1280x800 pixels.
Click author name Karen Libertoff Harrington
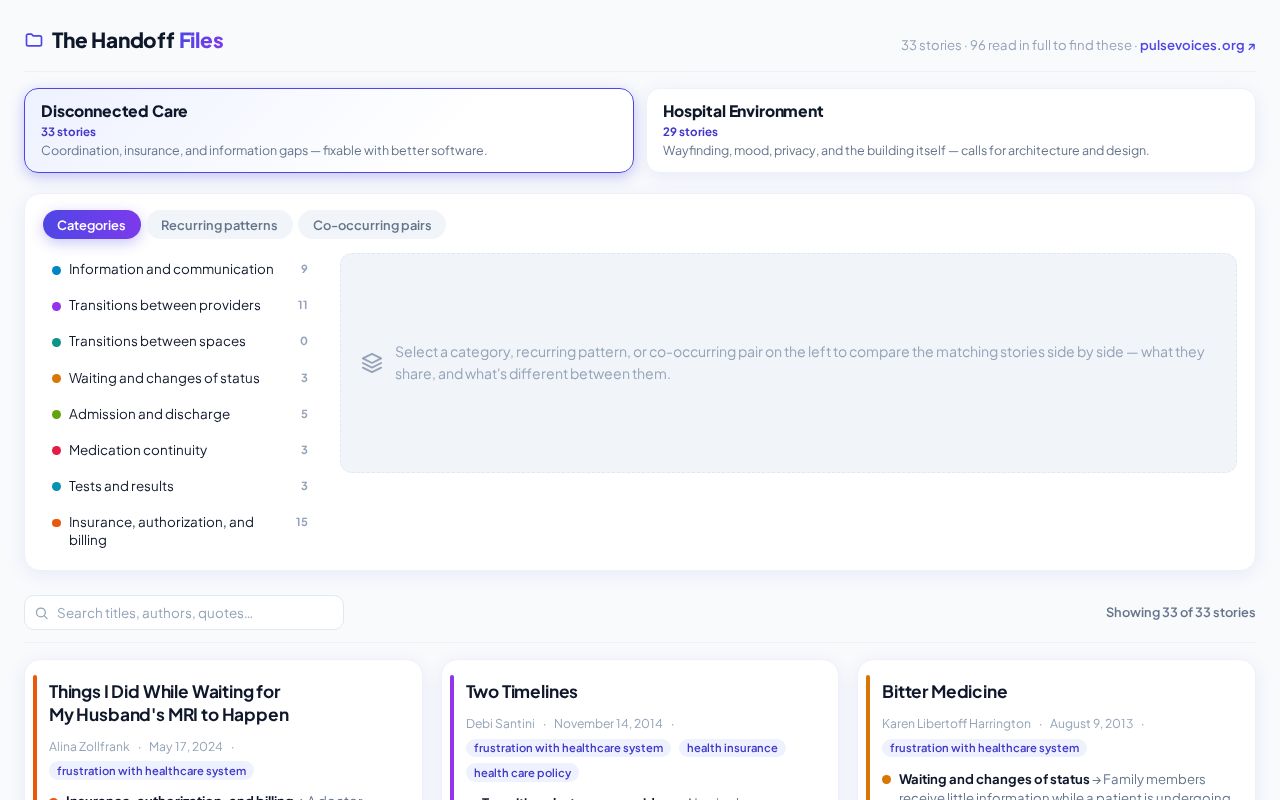pos(956,724)
